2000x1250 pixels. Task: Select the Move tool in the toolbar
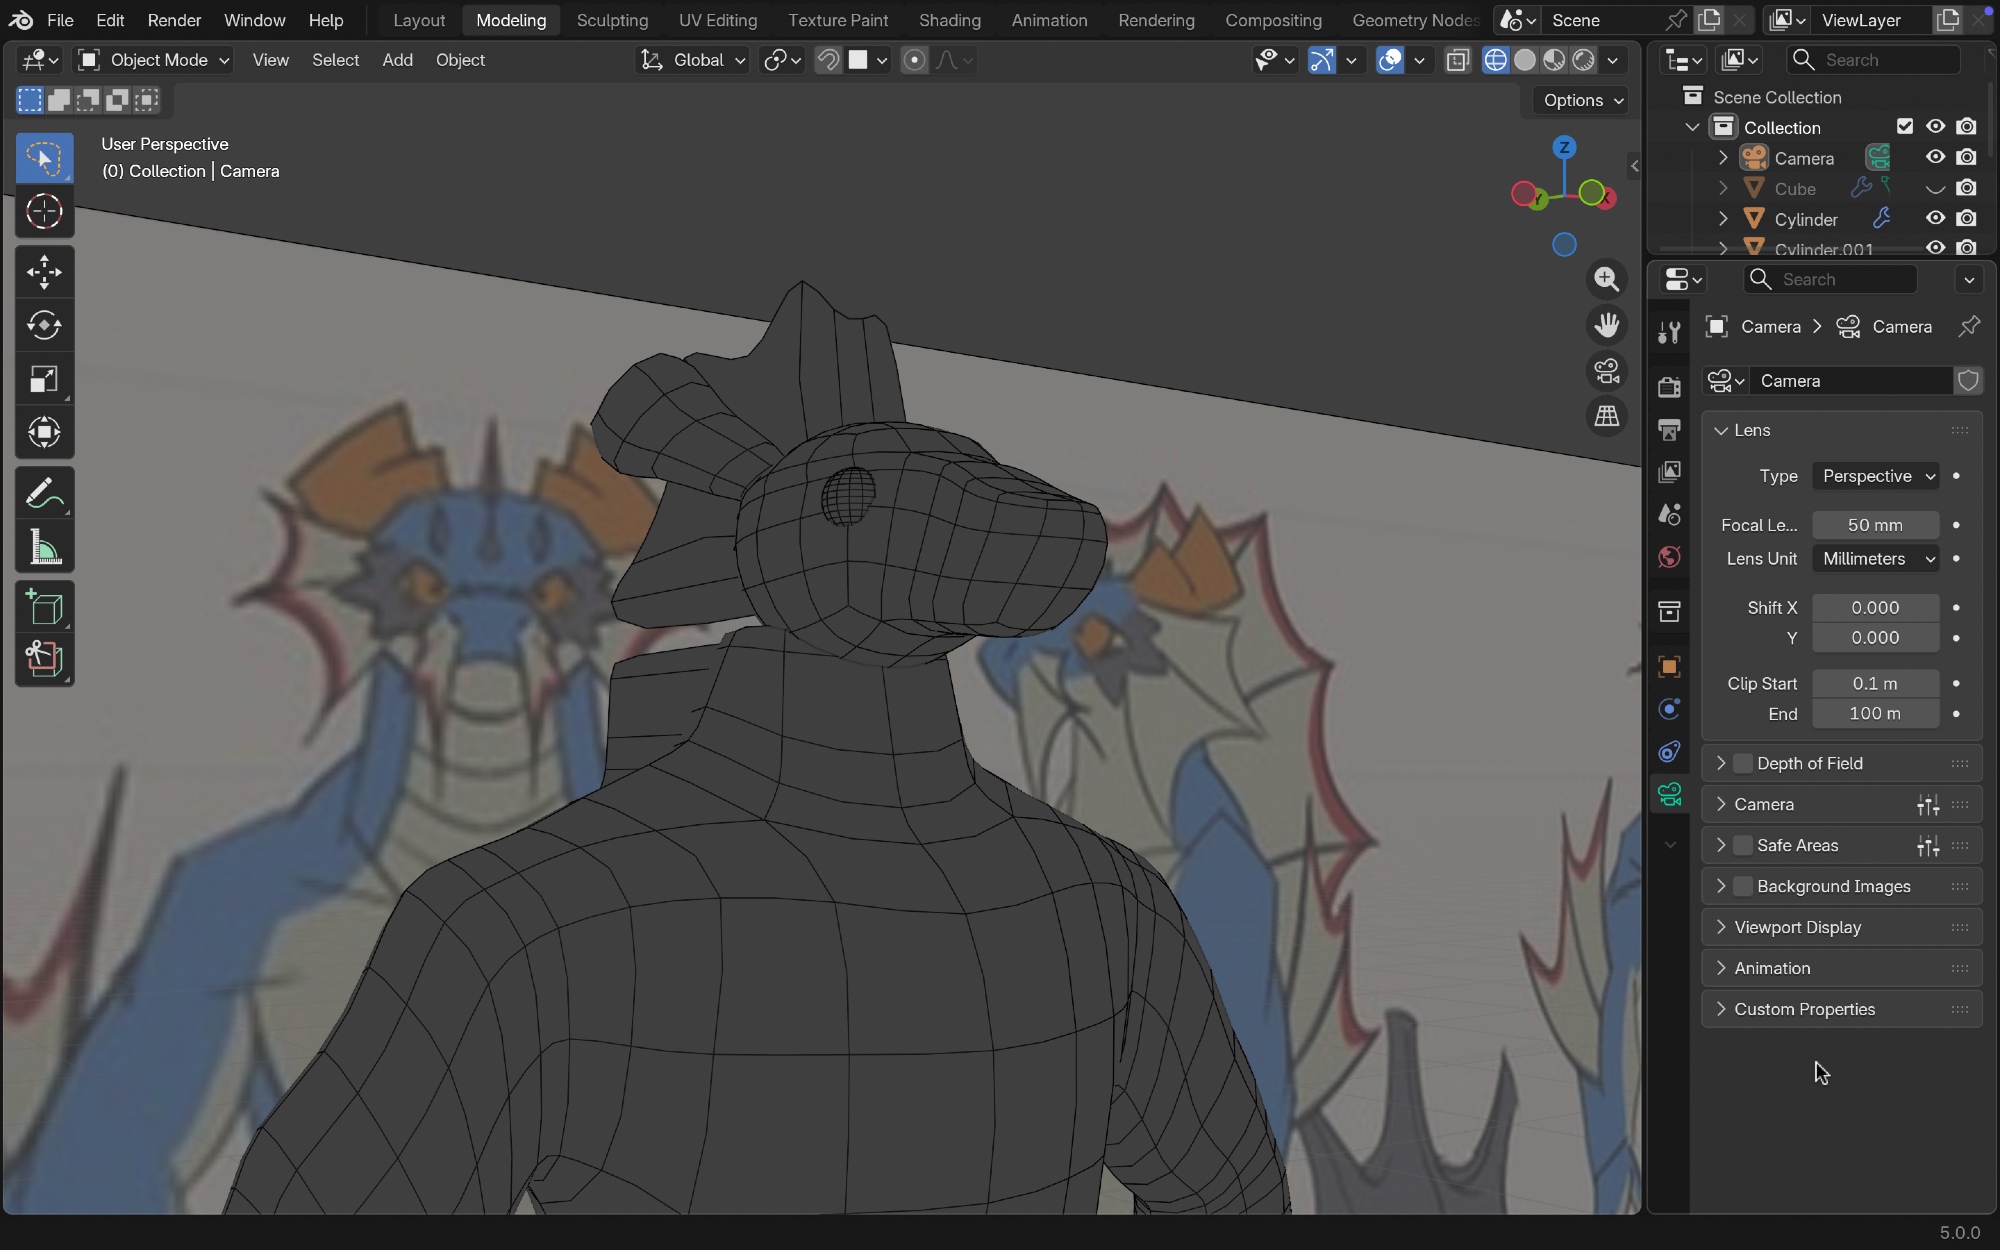44,272
